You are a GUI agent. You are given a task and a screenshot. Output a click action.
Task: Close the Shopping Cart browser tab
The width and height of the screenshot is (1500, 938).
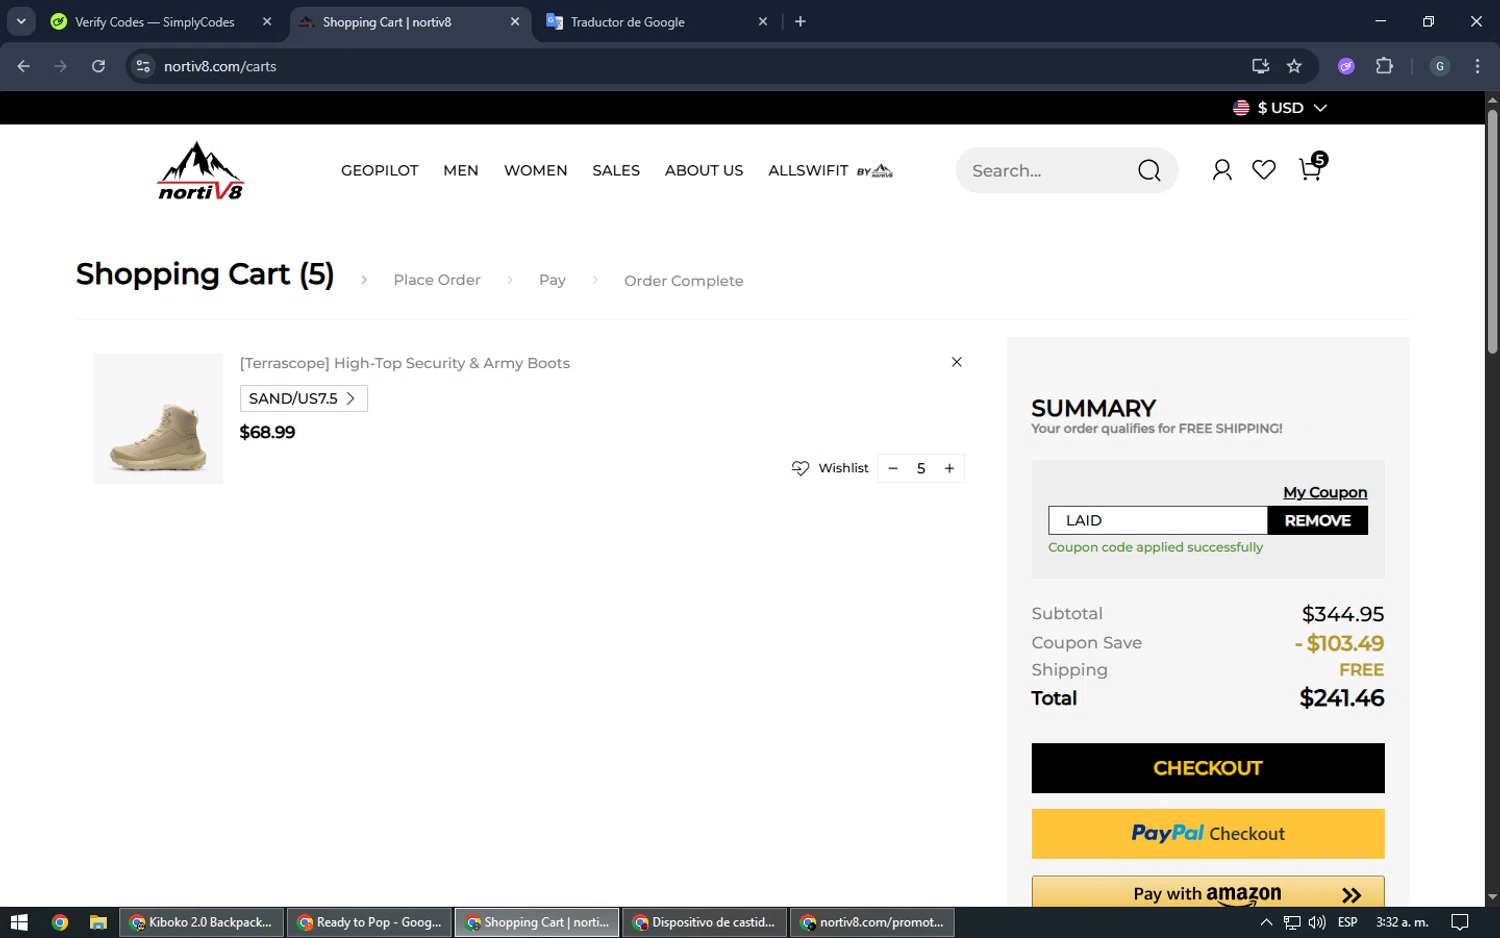pos(515,22)
